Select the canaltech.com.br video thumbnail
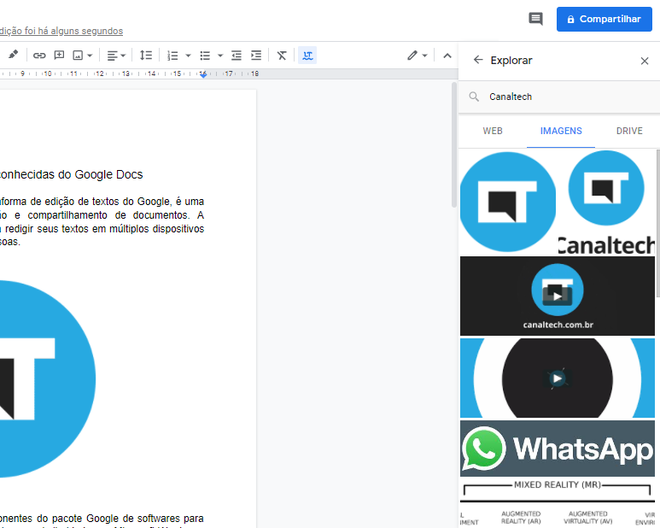The height and width of the screenshot is (528, 660). click(557, 296)
